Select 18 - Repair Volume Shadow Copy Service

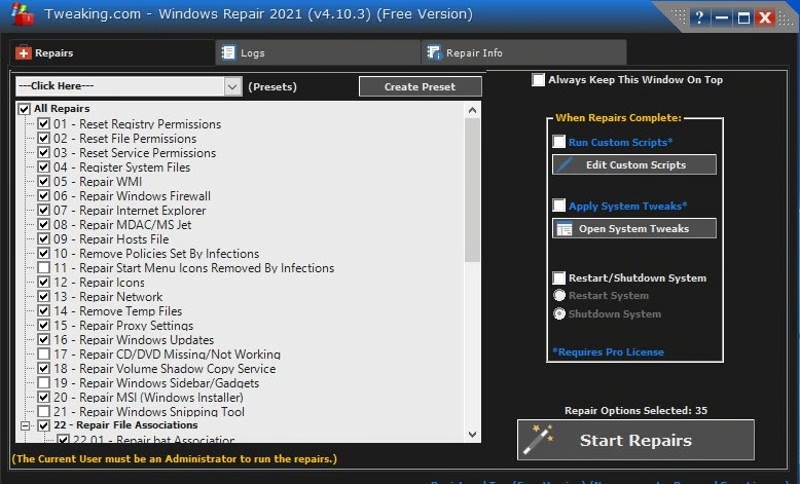[x=165, y=368]
